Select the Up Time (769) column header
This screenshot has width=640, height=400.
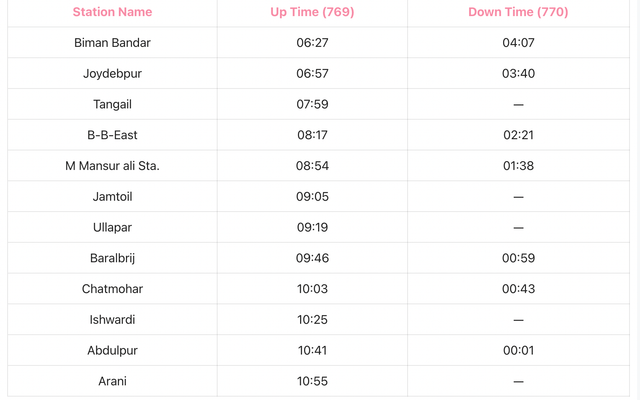click(312, 12)
